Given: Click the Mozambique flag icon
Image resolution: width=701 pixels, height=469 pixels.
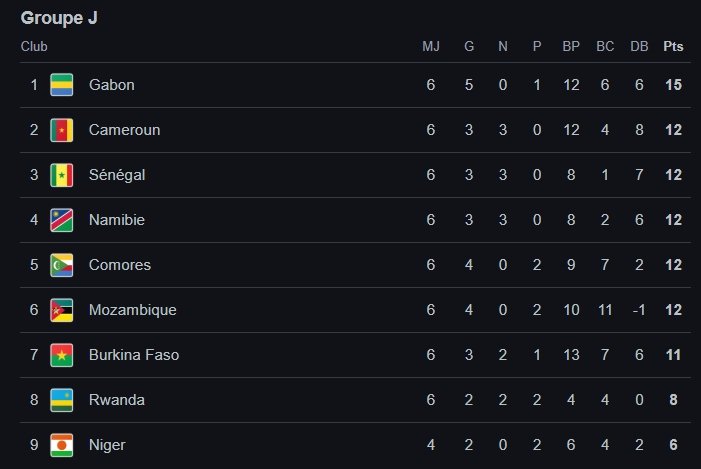Looking at the screenshot, I should 63,310.
